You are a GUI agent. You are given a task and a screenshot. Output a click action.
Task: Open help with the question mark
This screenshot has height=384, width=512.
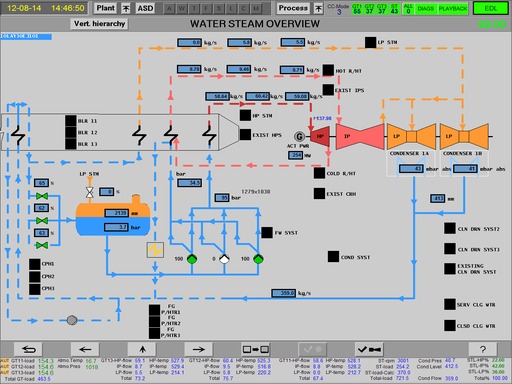point(483,349)
